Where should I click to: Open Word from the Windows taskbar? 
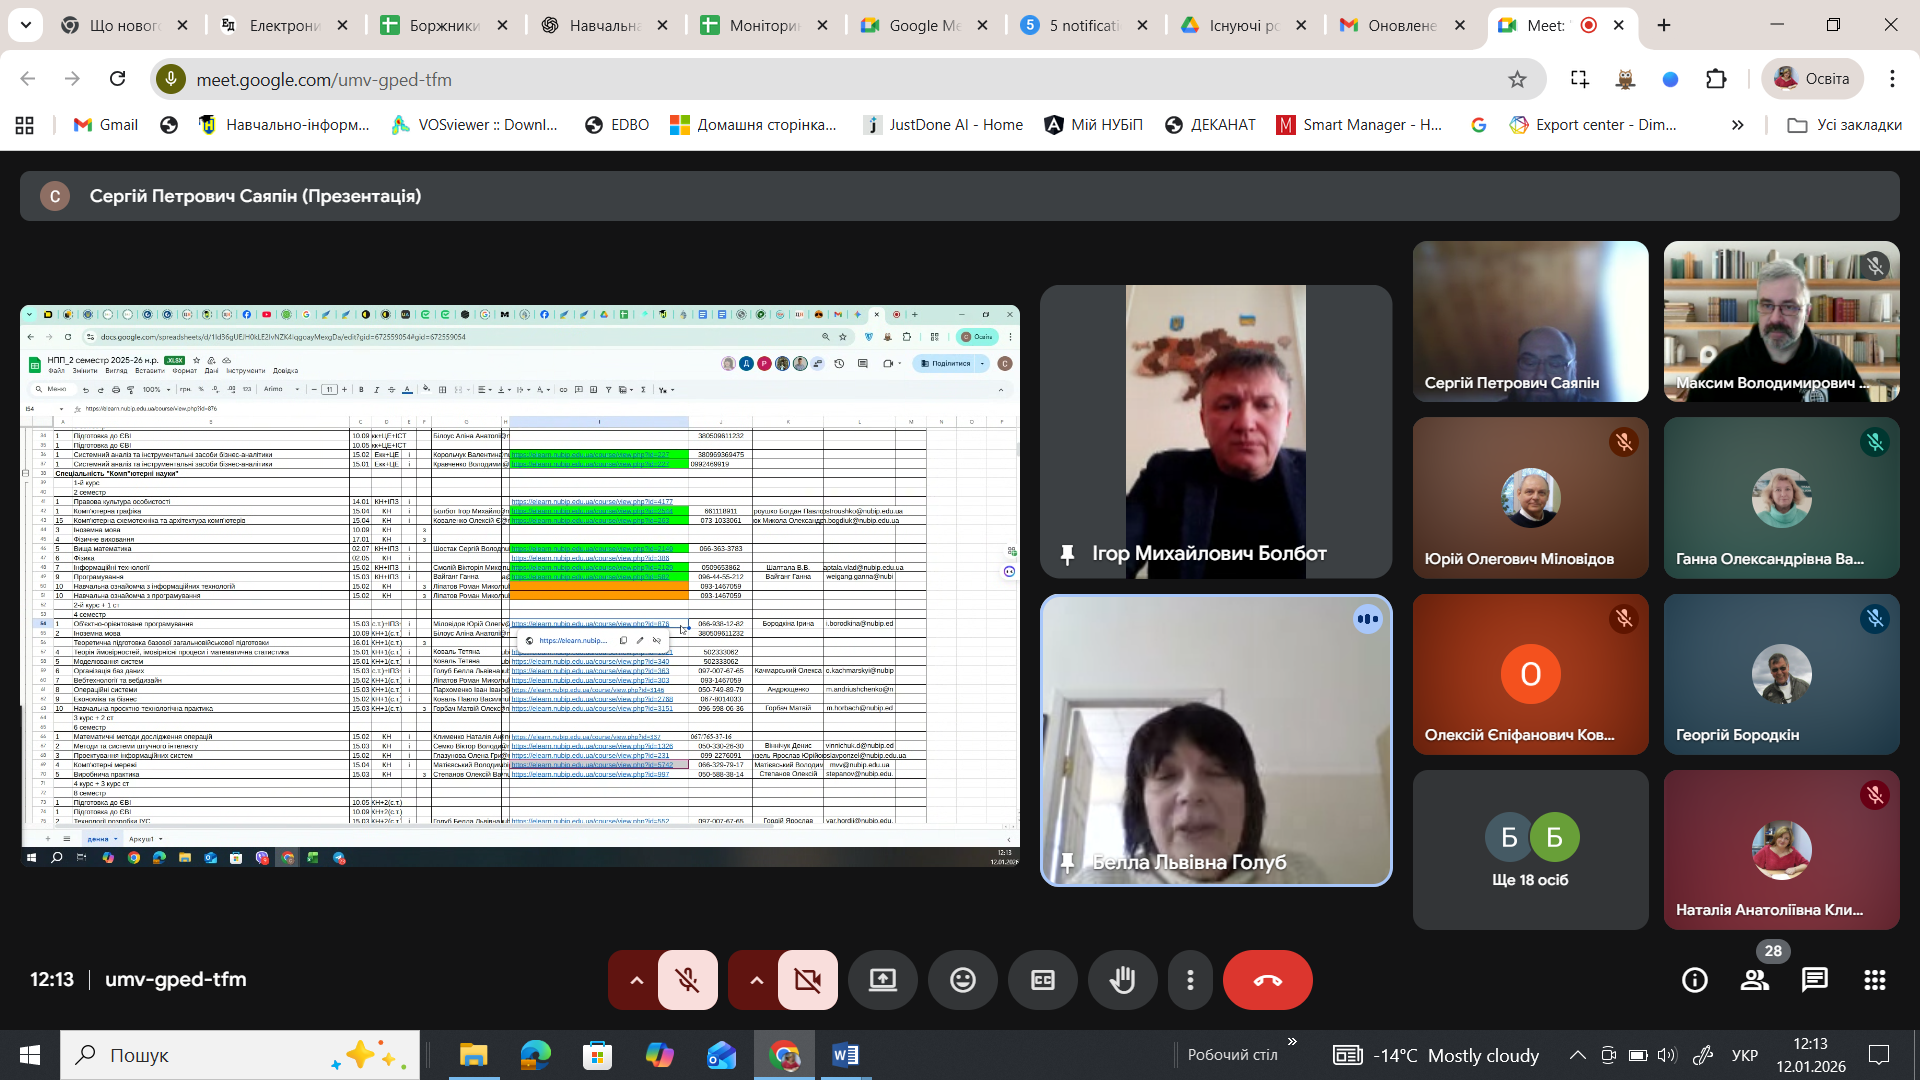coord(845,1055)
